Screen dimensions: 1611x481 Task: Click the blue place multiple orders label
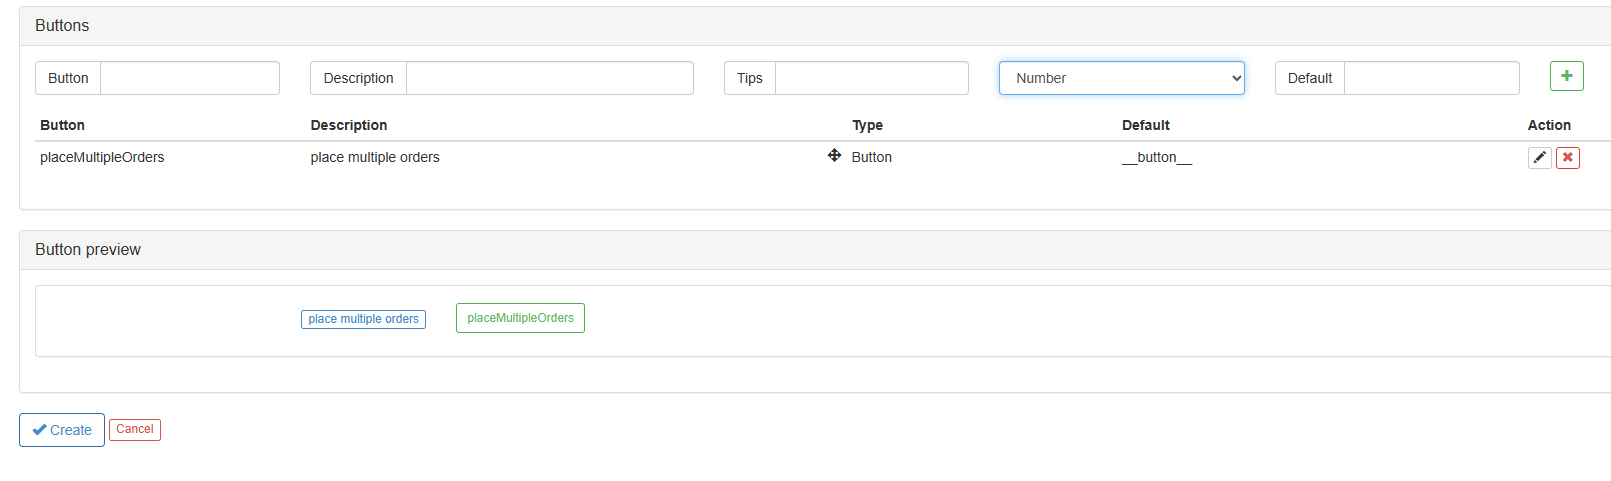363,319
